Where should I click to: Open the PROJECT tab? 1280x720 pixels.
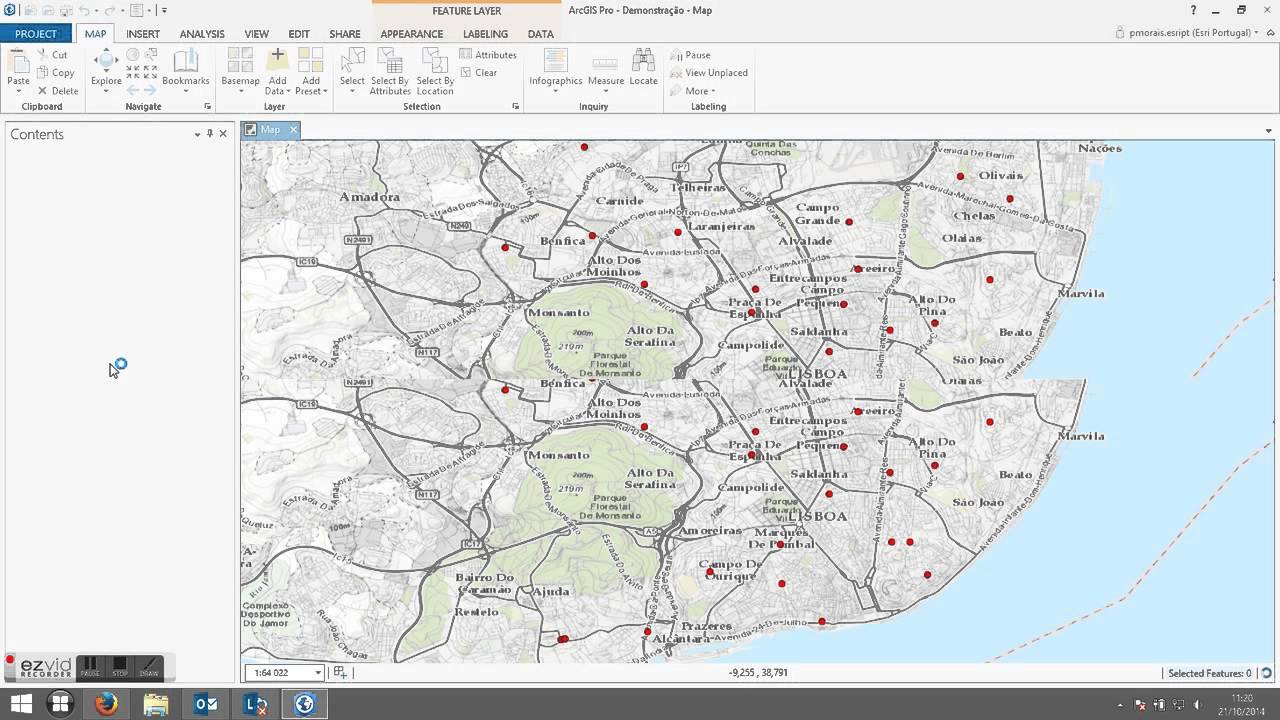(36, 34)
